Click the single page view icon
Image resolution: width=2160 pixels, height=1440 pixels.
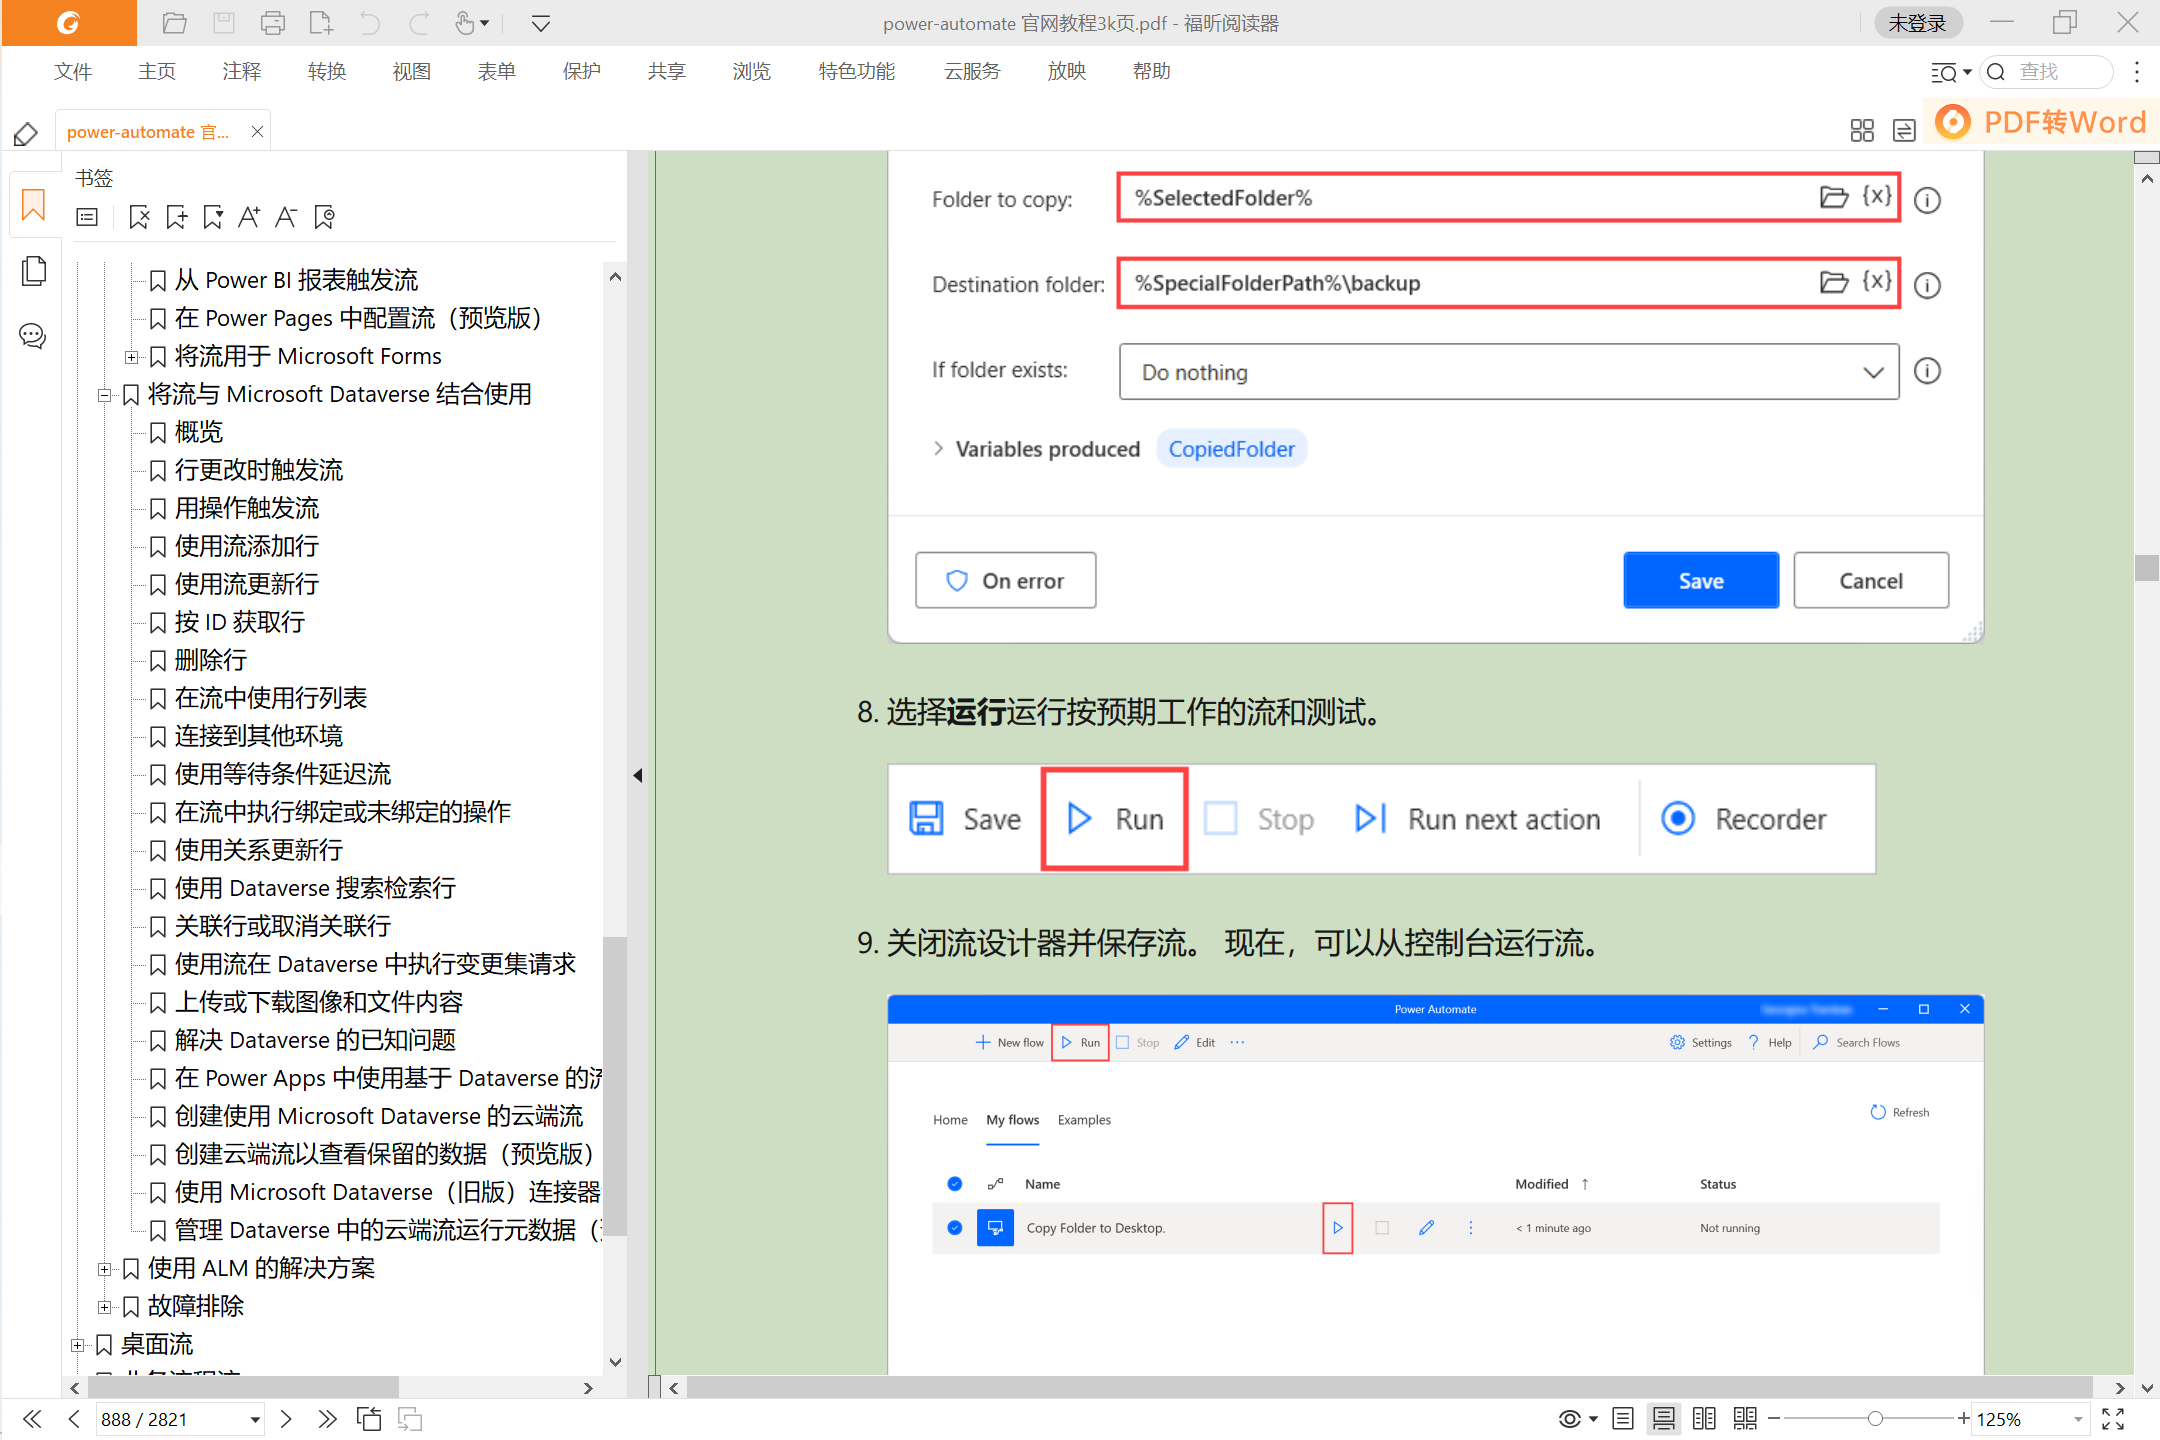tap(1623, 1419)
